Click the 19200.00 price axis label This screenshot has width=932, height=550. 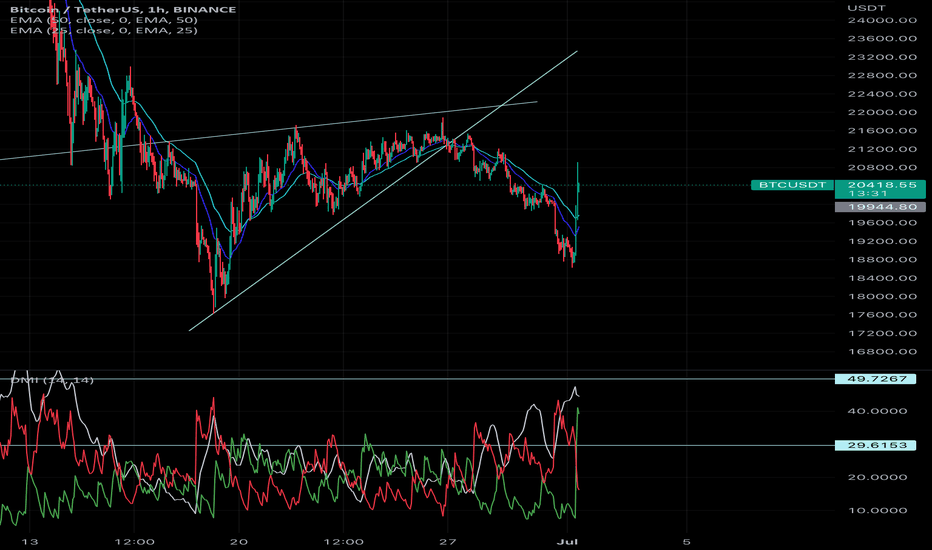coord(882,241)
